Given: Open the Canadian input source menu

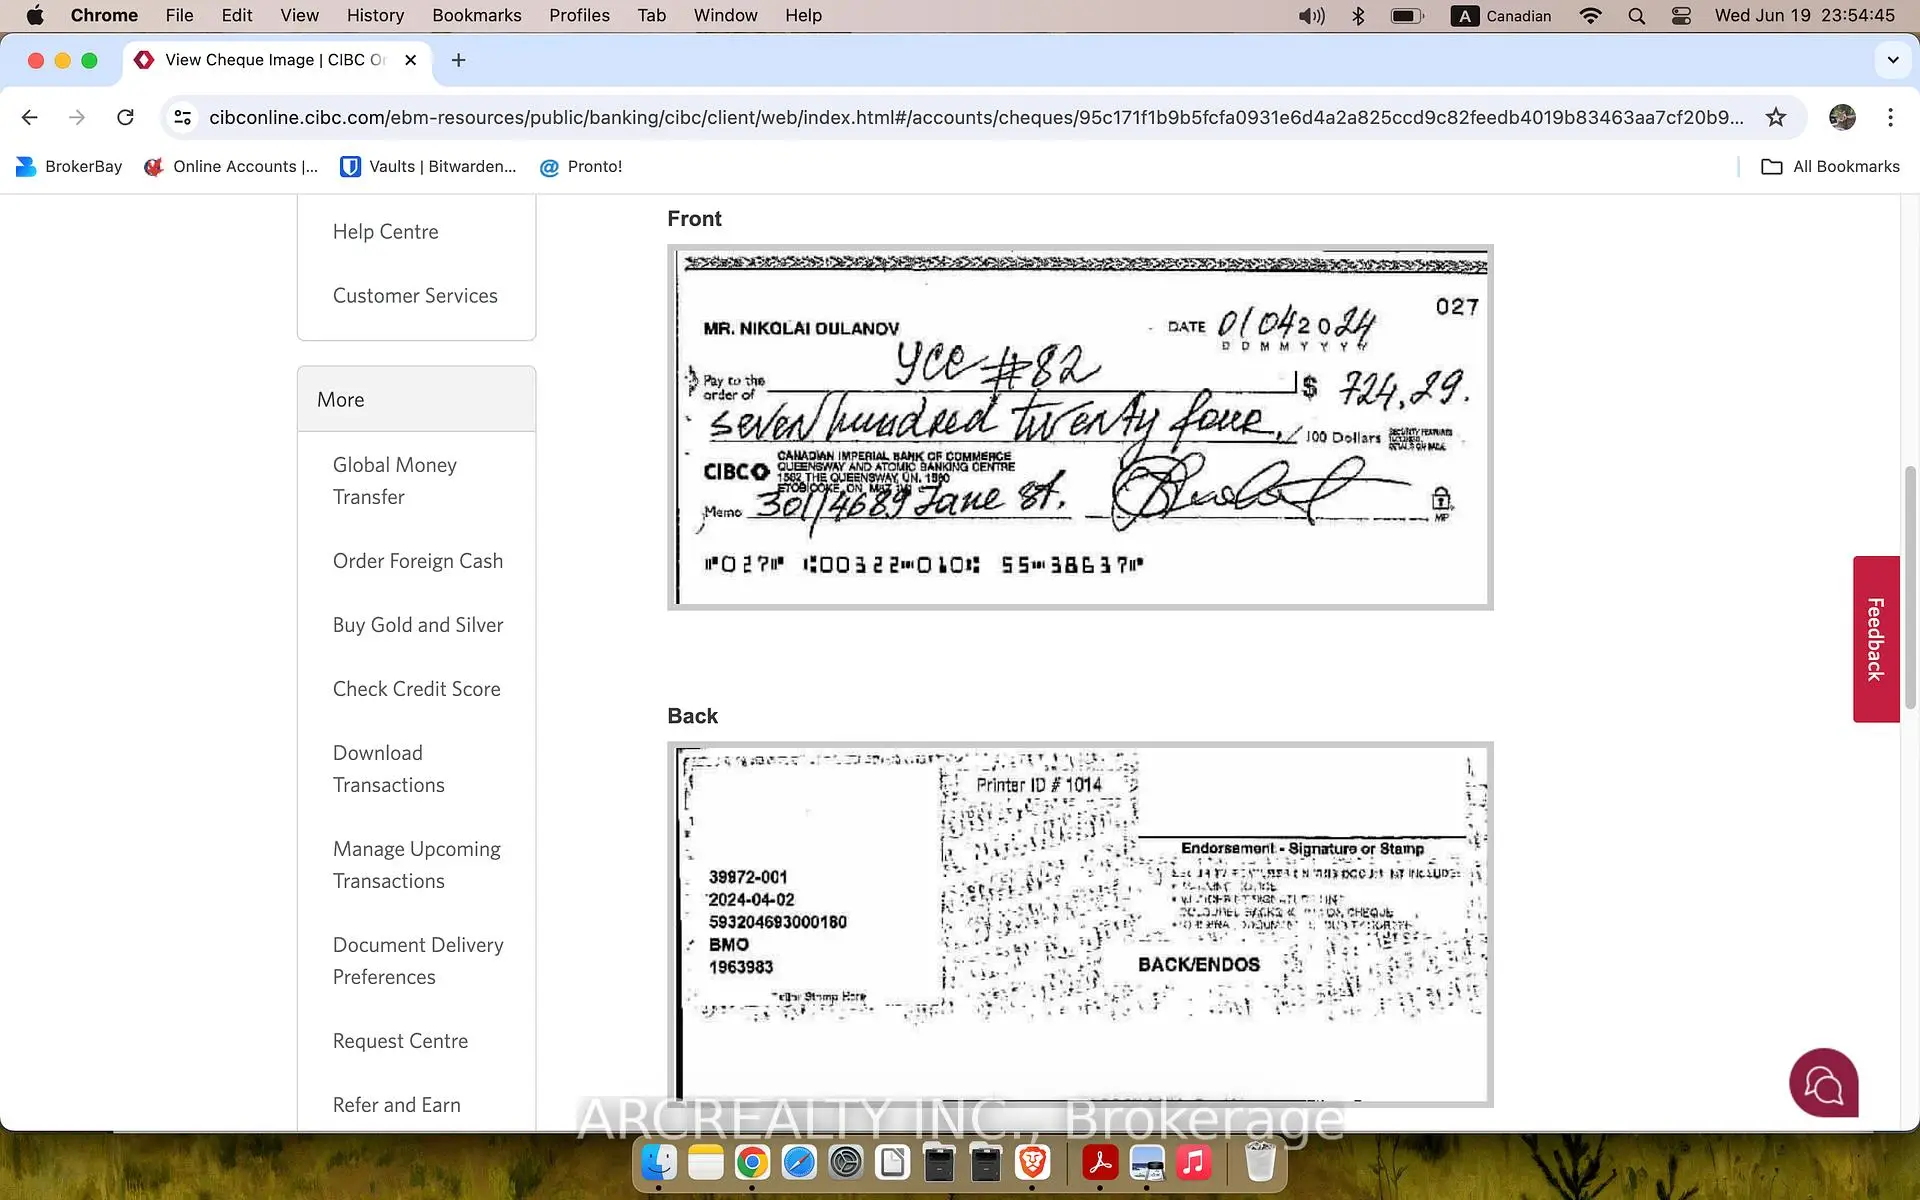Looking at the screenshot, I should click(1502, 16).
